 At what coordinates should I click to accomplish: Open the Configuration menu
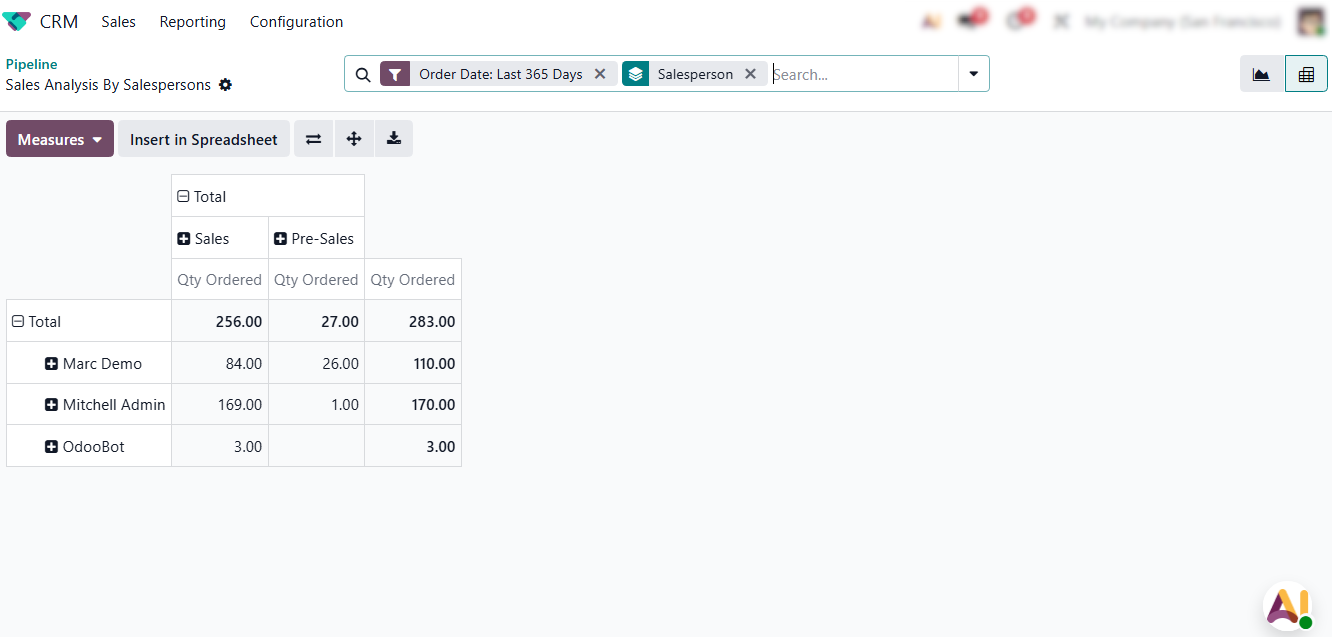296,21
